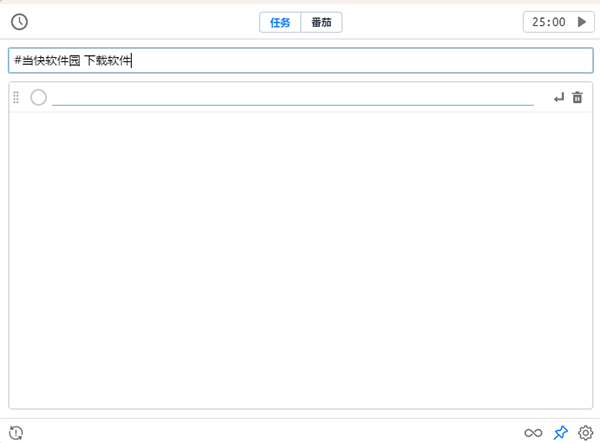Open settings with the gear icon
Viewport: 600px width, 443px height.
pos(585,432)
